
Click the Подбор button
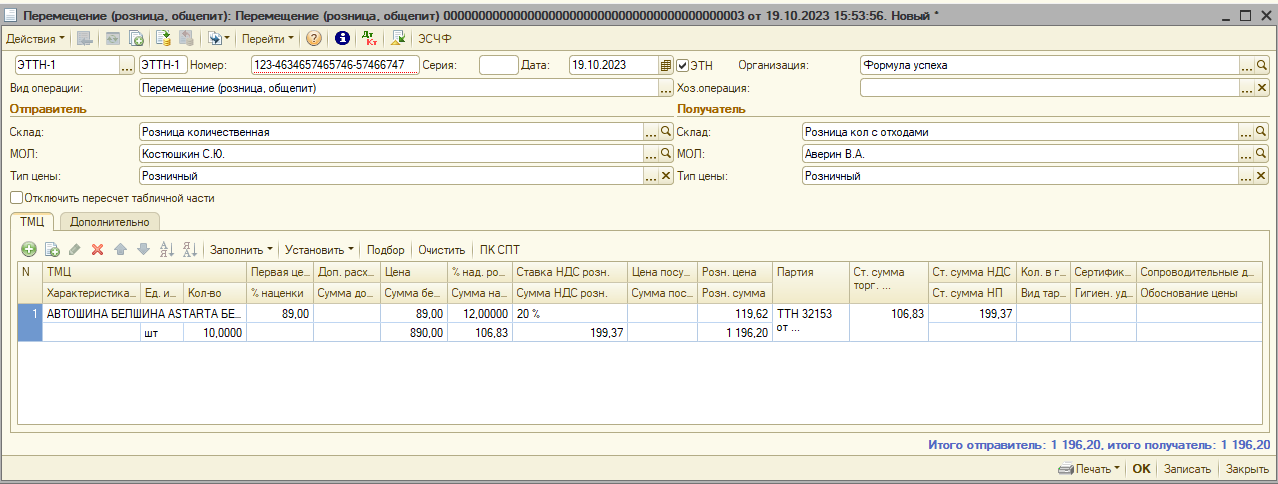(x=386, y=250)
